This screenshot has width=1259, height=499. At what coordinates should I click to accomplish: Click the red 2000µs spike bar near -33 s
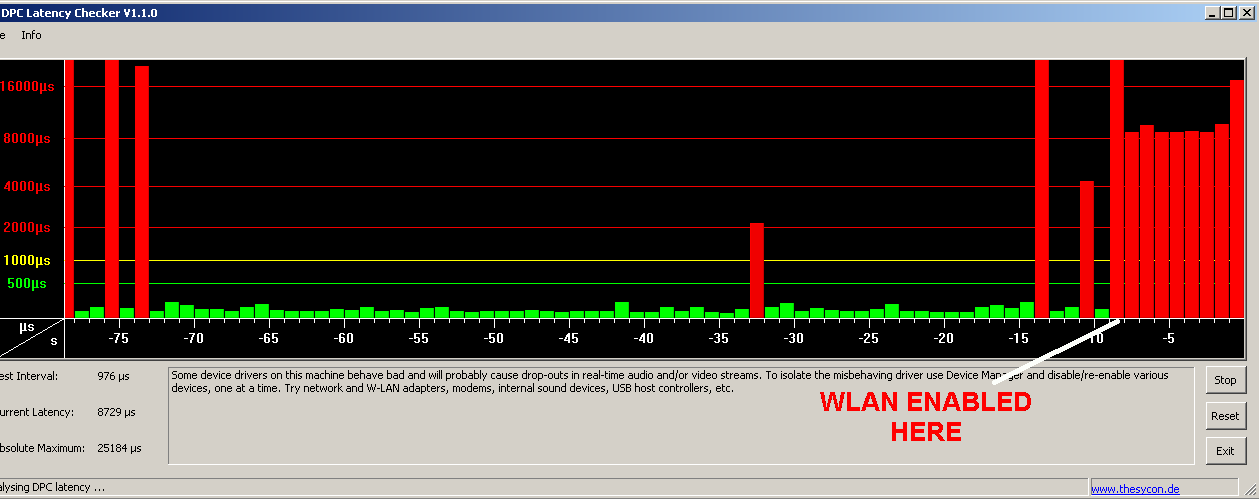tap(757, 270)
